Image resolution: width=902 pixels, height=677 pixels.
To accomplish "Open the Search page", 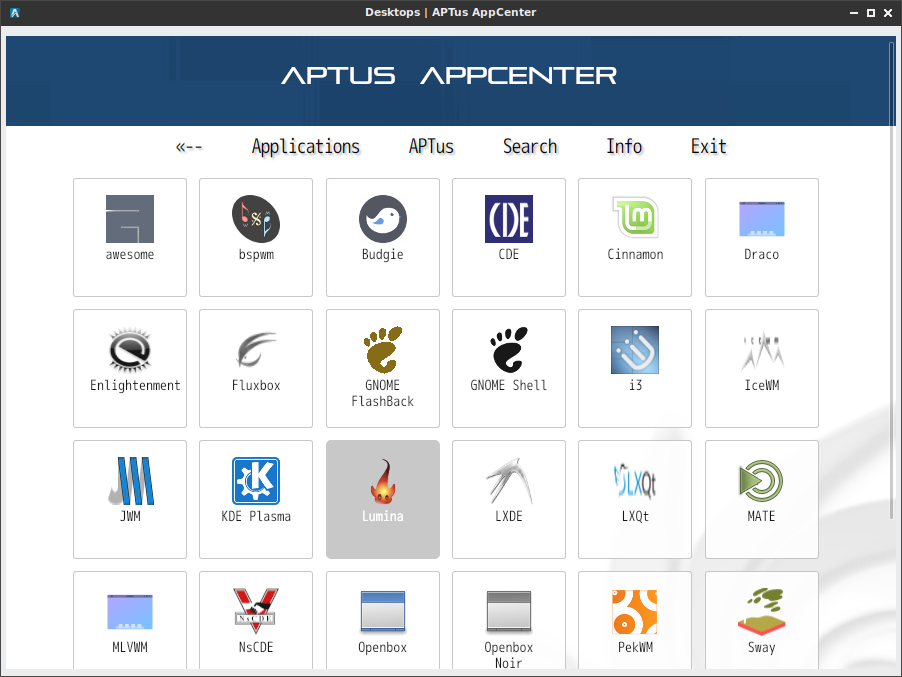I will [530, 147].
